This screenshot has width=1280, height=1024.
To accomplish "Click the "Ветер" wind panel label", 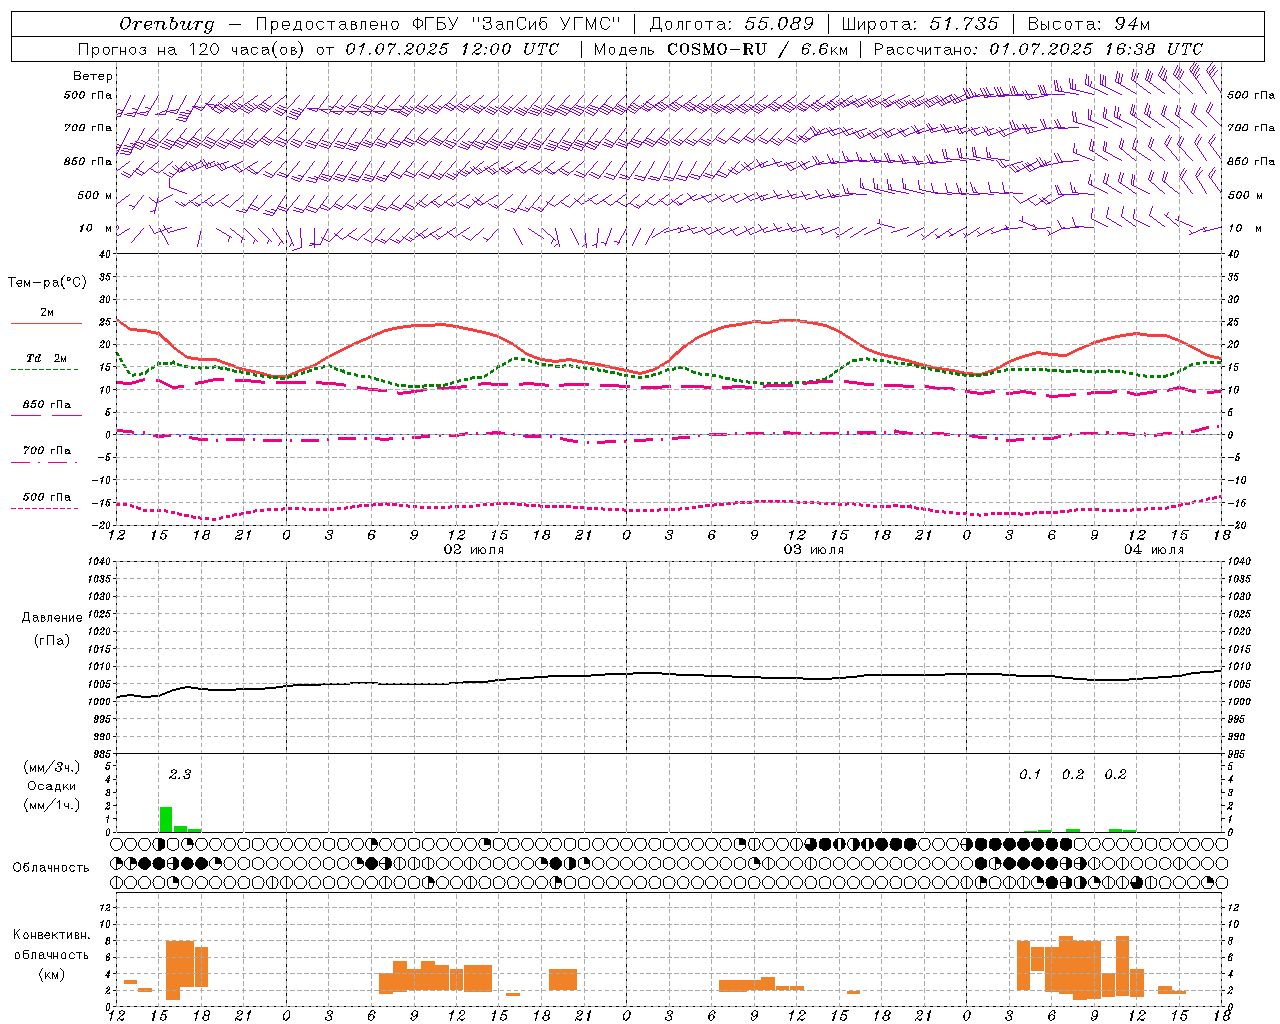I will [x=93, y=76].
